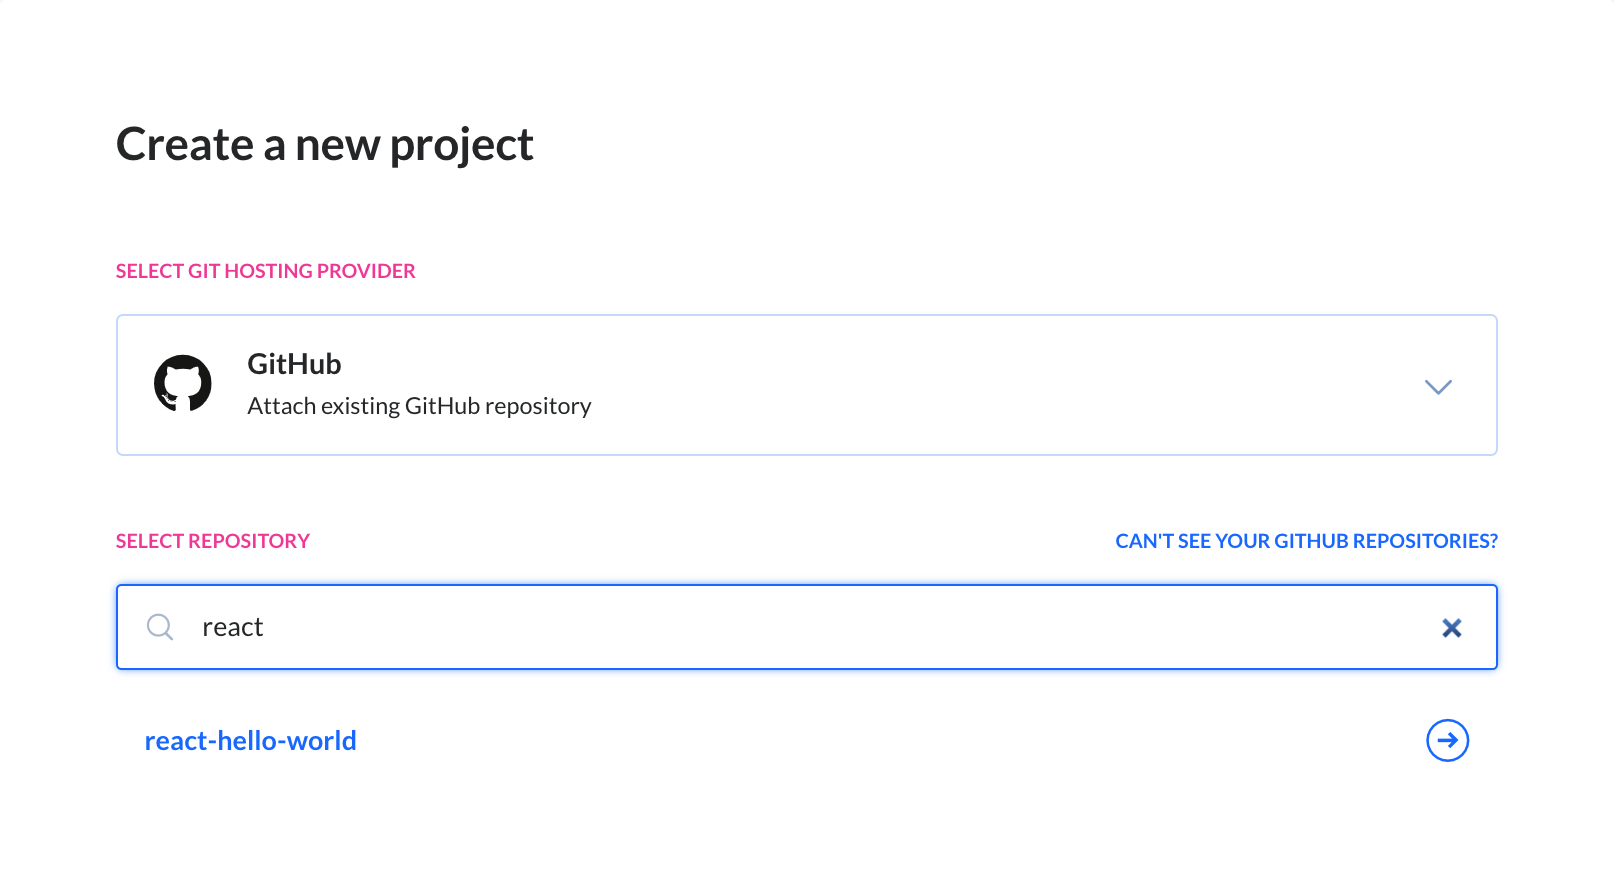Click the repository search input field

click(x=700, y=627)
